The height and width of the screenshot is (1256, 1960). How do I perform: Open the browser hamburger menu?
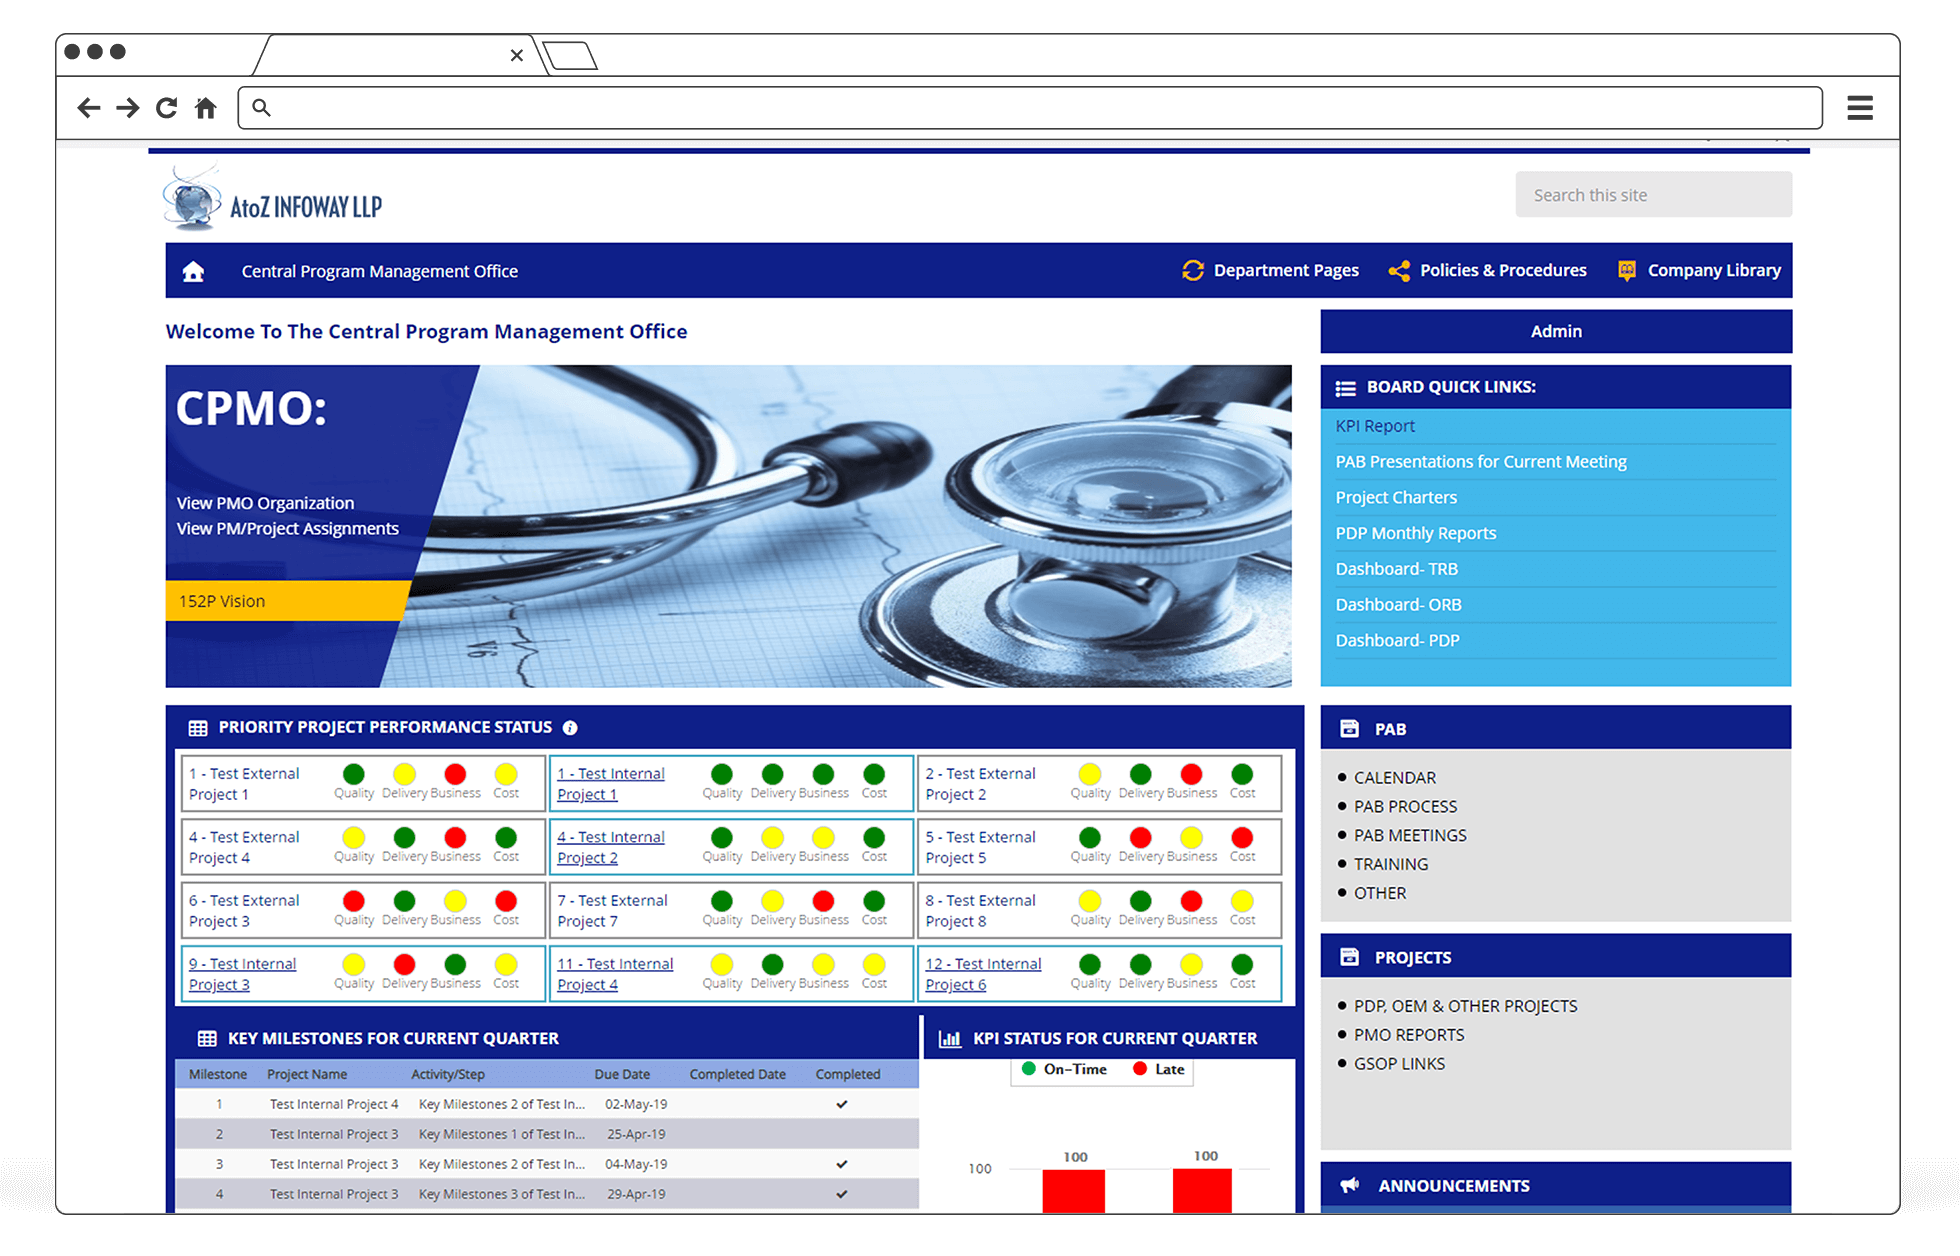pos(1859,107)
